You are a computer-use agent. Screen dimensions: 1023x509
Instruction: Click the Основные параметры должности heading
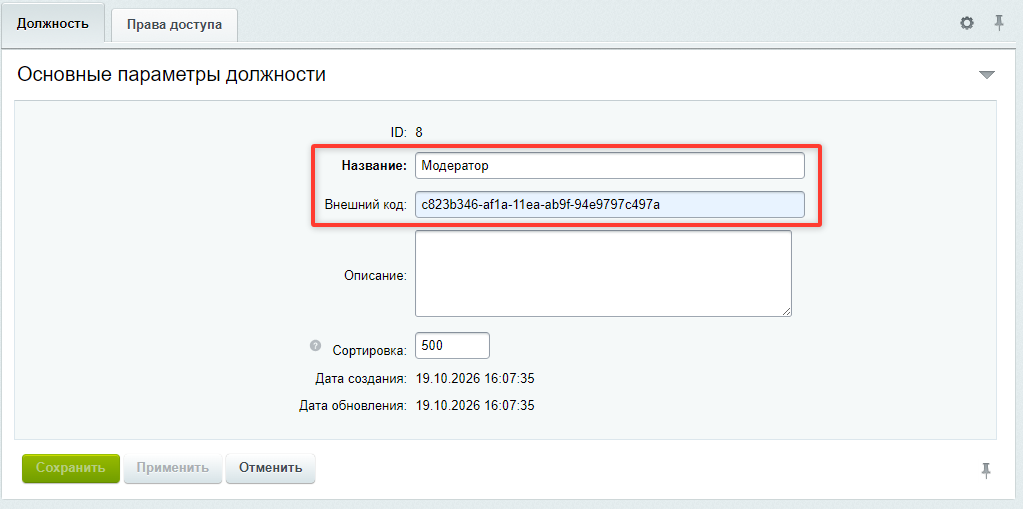tap(172, 74)
